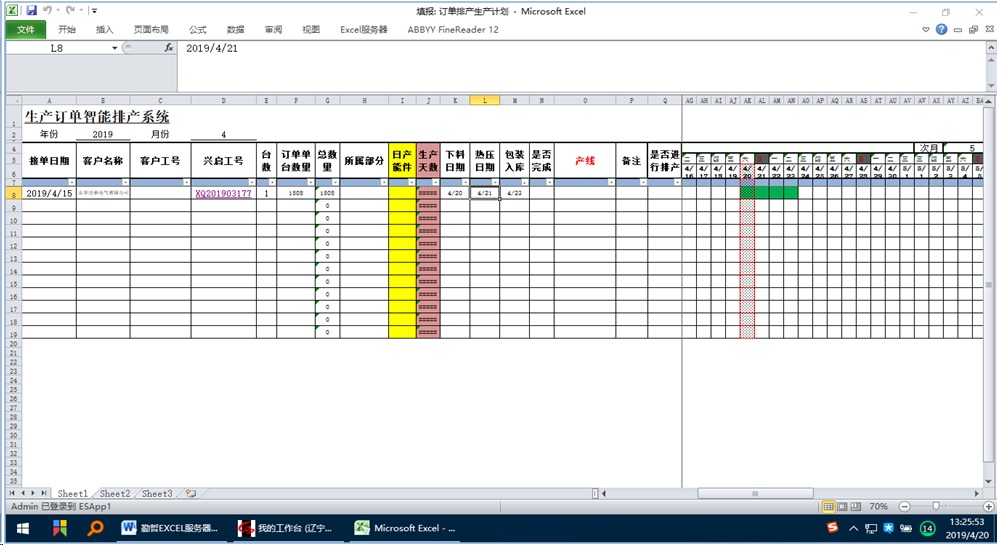
Task: Click the Save icon in quick access toolbar
Action: (32, 10)
